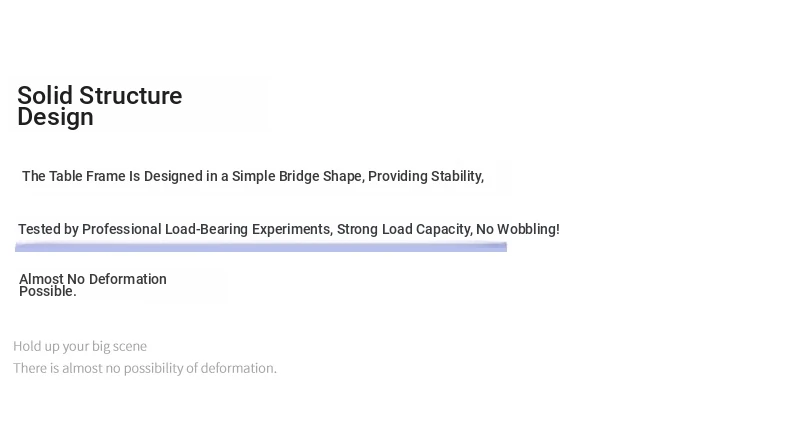Image resolution: width=790 pixels, height=422 pixels.
Task: Select the "Almost No Deformation Possible." text
Action: point(92,285)
